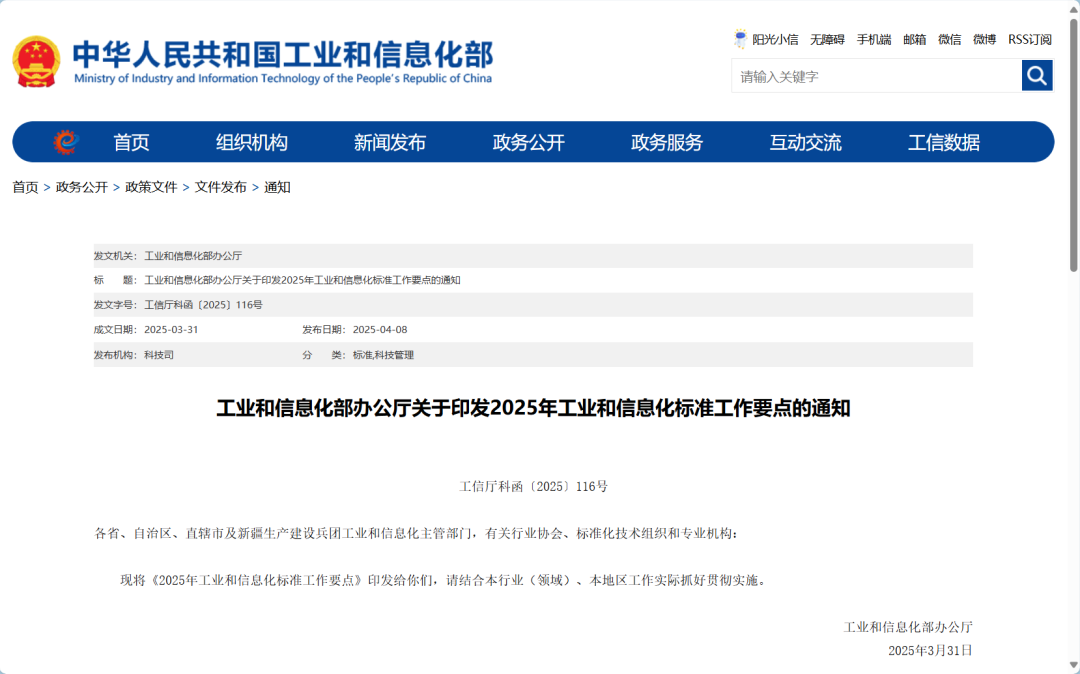Click document number 工信厅科函〔2025〕116号 in the 发文字号 row
This screenshot has height=674, width=1080.
203,305
